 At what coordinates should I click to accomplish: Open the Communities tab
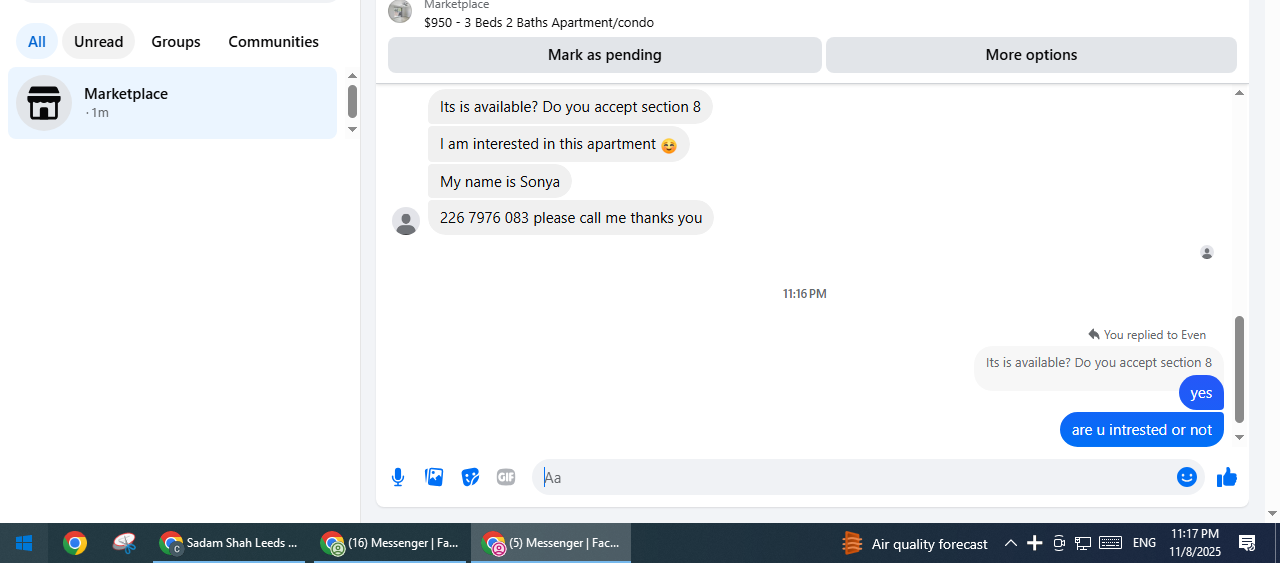click(274, 42)
